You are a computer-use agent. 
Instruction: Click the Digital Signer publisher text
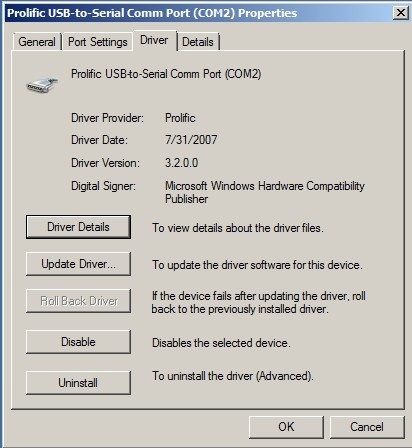pos(265,192)
